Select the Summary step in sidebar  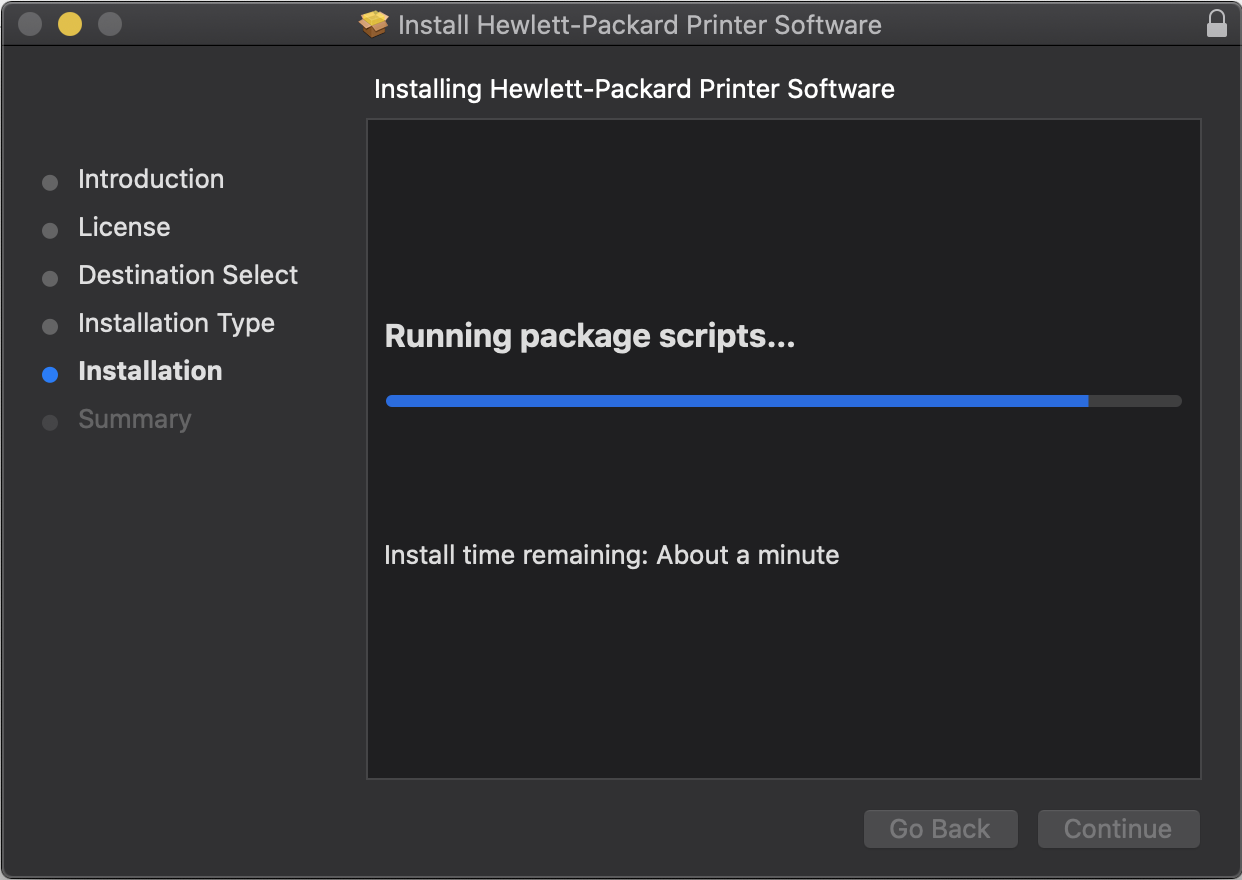click(134, 420)
